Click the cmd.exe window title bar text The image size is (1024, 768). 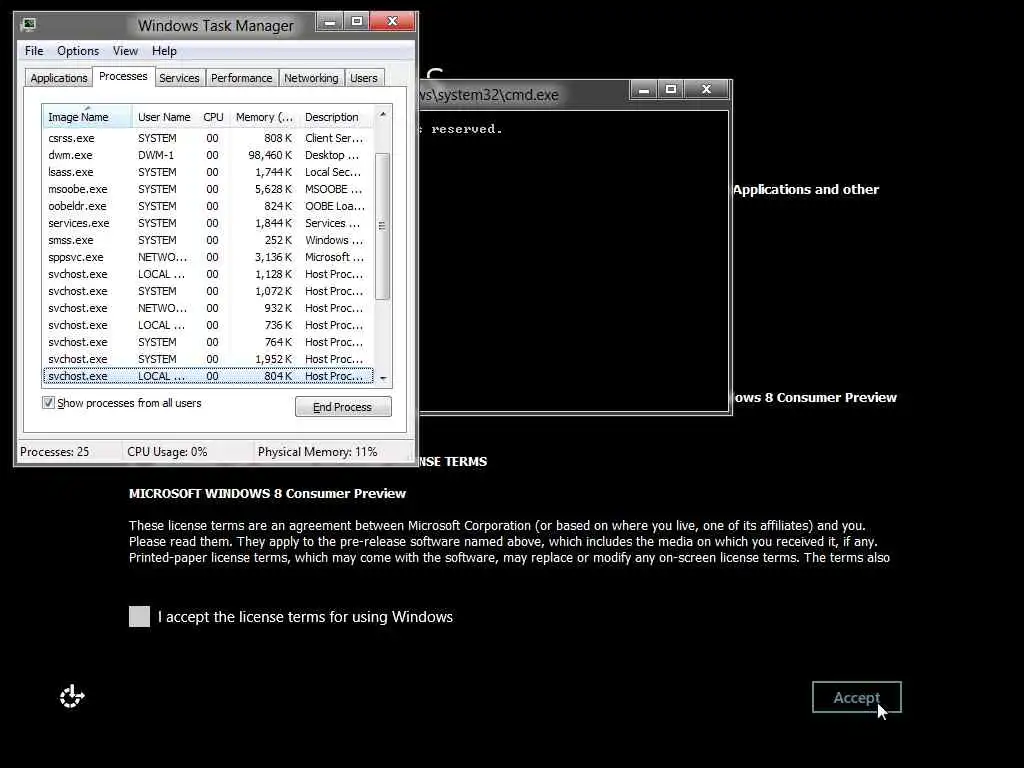[x=489, y=95]
